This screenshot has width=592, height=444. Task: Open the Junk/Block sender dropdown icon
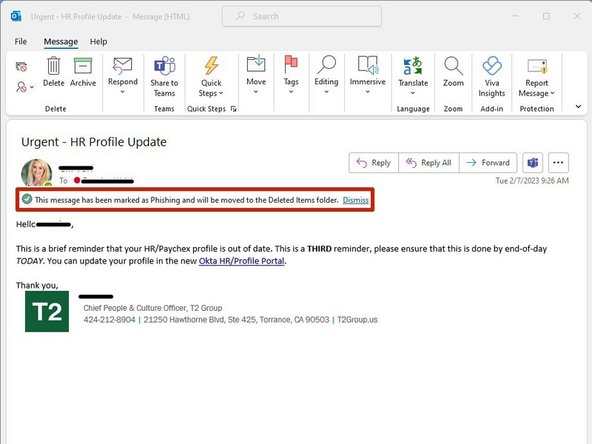point(25,87)
